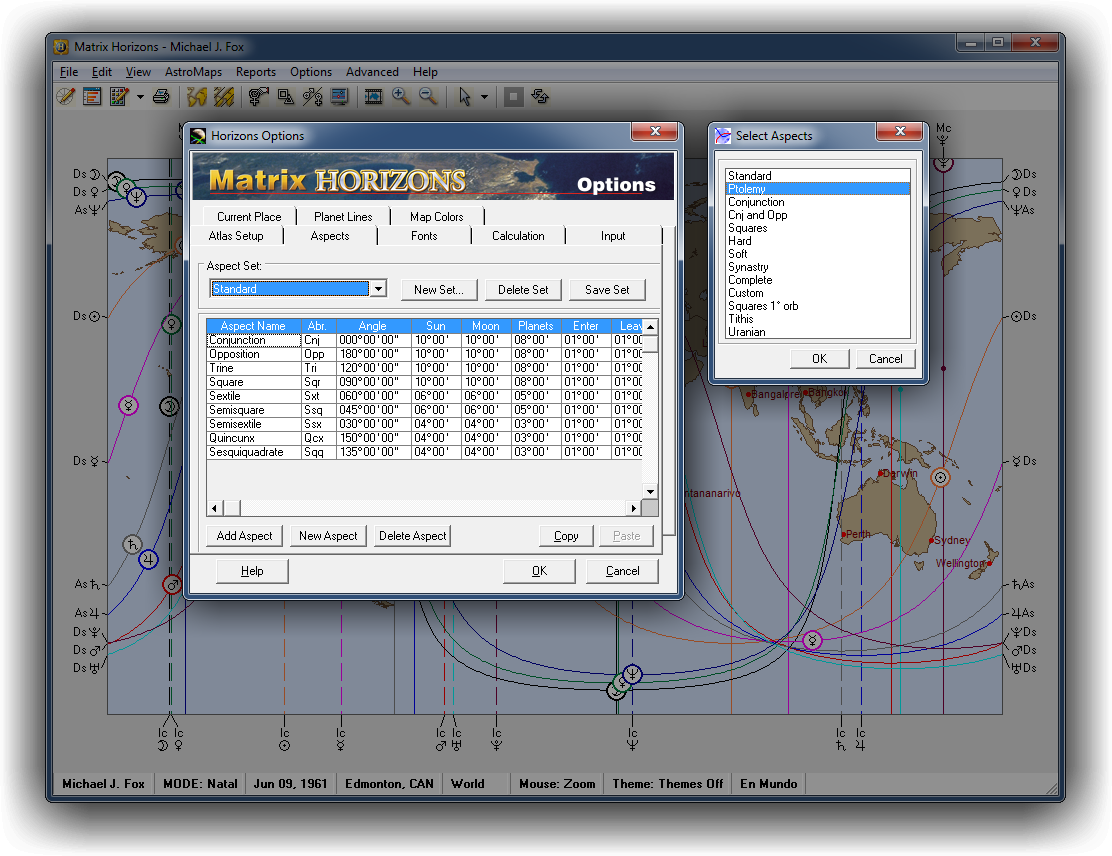Open the Help menu in menu bar
The width and height of the screenshot is (1112, 856).
(x=426, y=72)
